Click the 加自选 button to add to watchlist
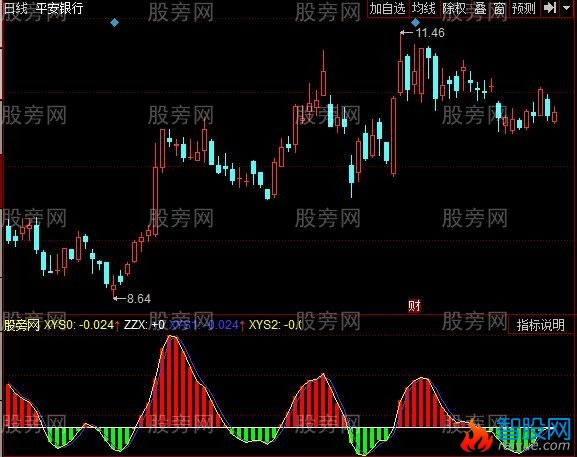The image size is (577, 457). pos(387,8)
